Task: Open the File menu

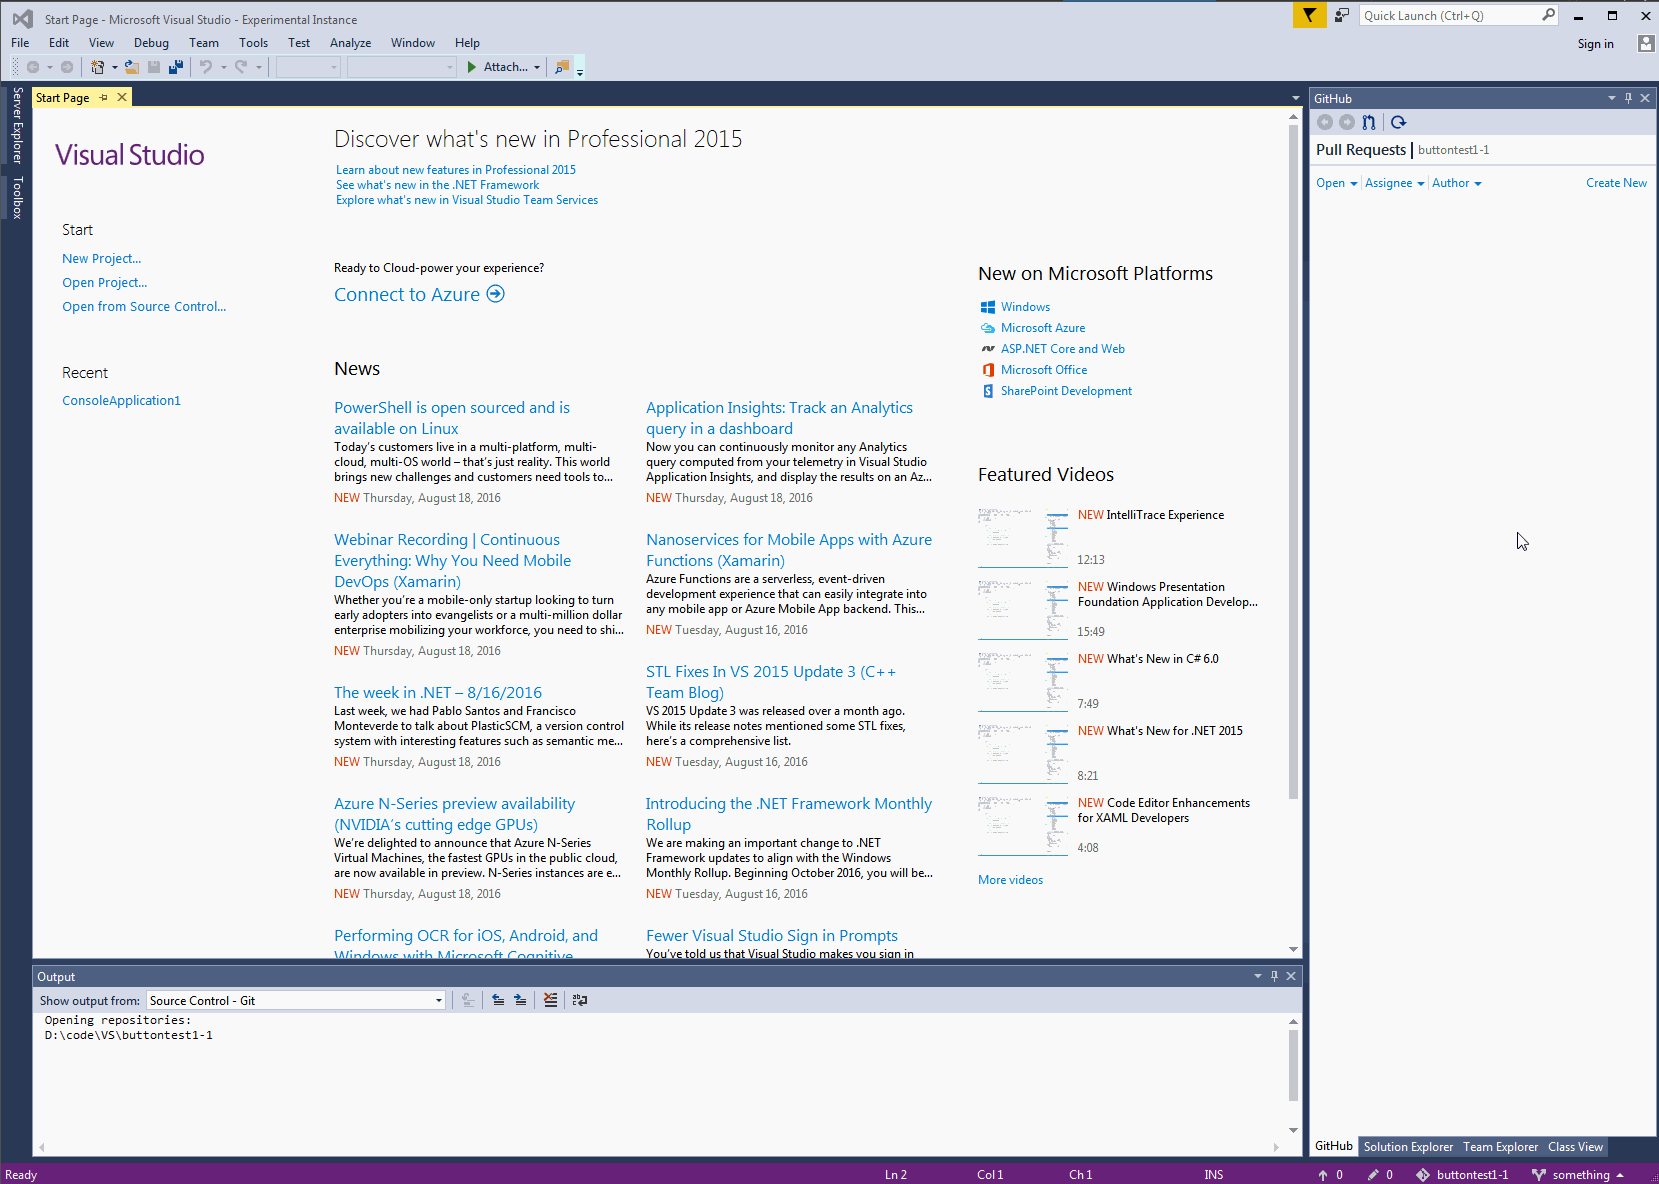Action: tap(20, 43)
